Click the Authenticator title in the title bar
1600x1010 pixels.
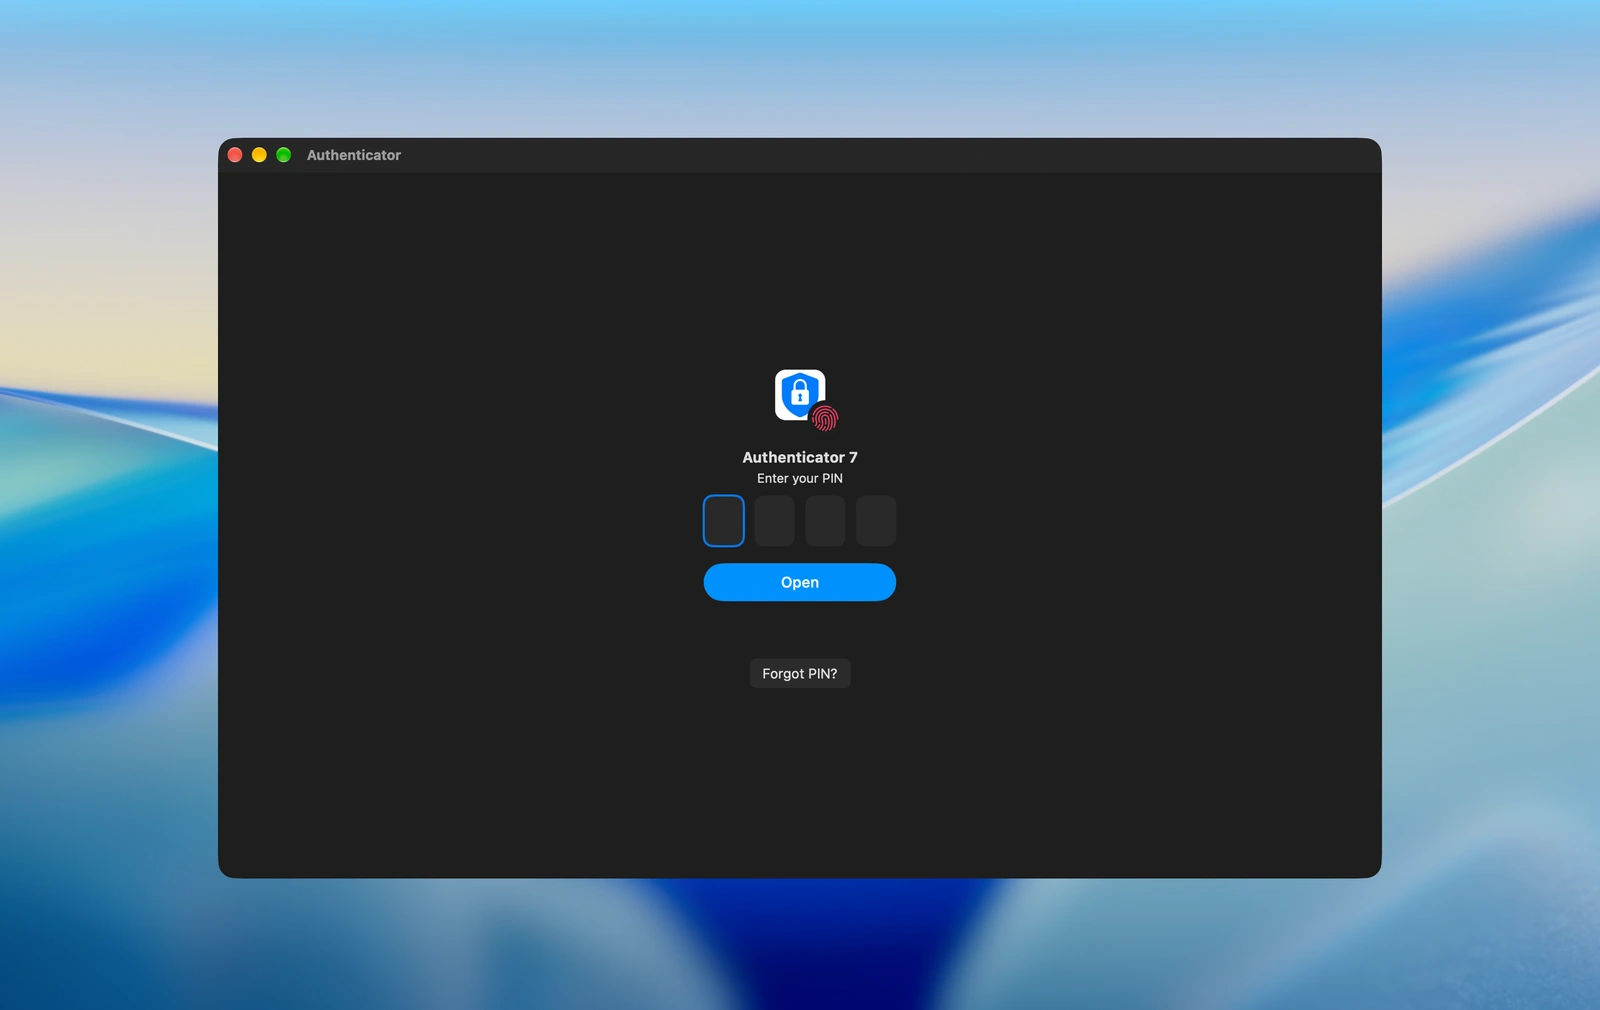pos(354,155)
